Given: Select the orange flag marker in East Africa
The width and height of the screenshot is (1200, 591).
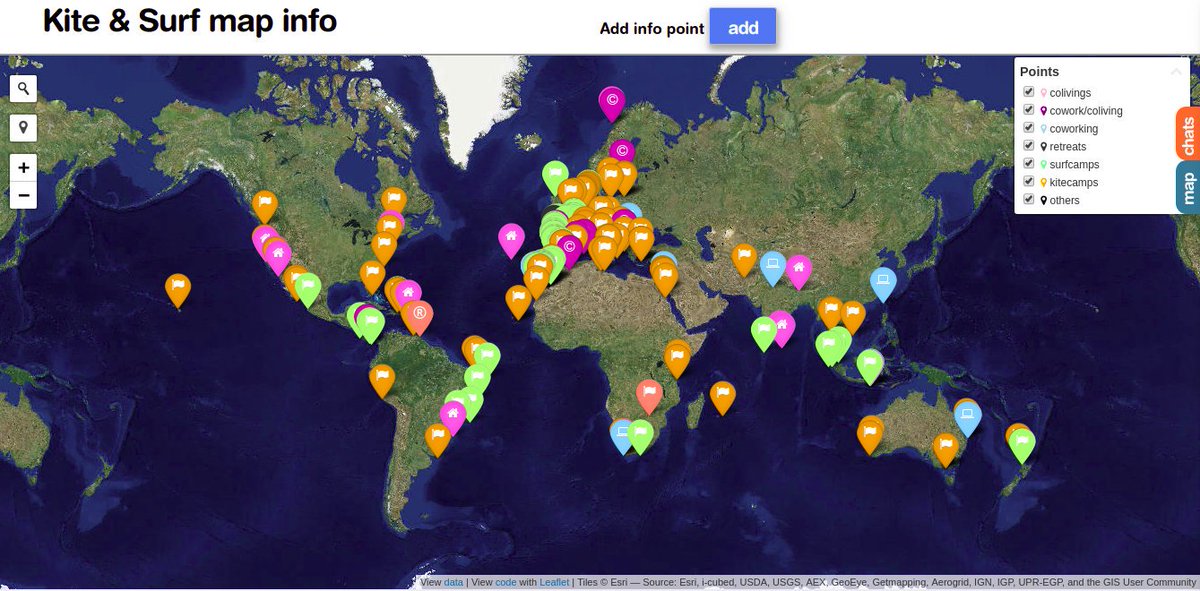Looking at the screenshot, I should tap(677, 360).
